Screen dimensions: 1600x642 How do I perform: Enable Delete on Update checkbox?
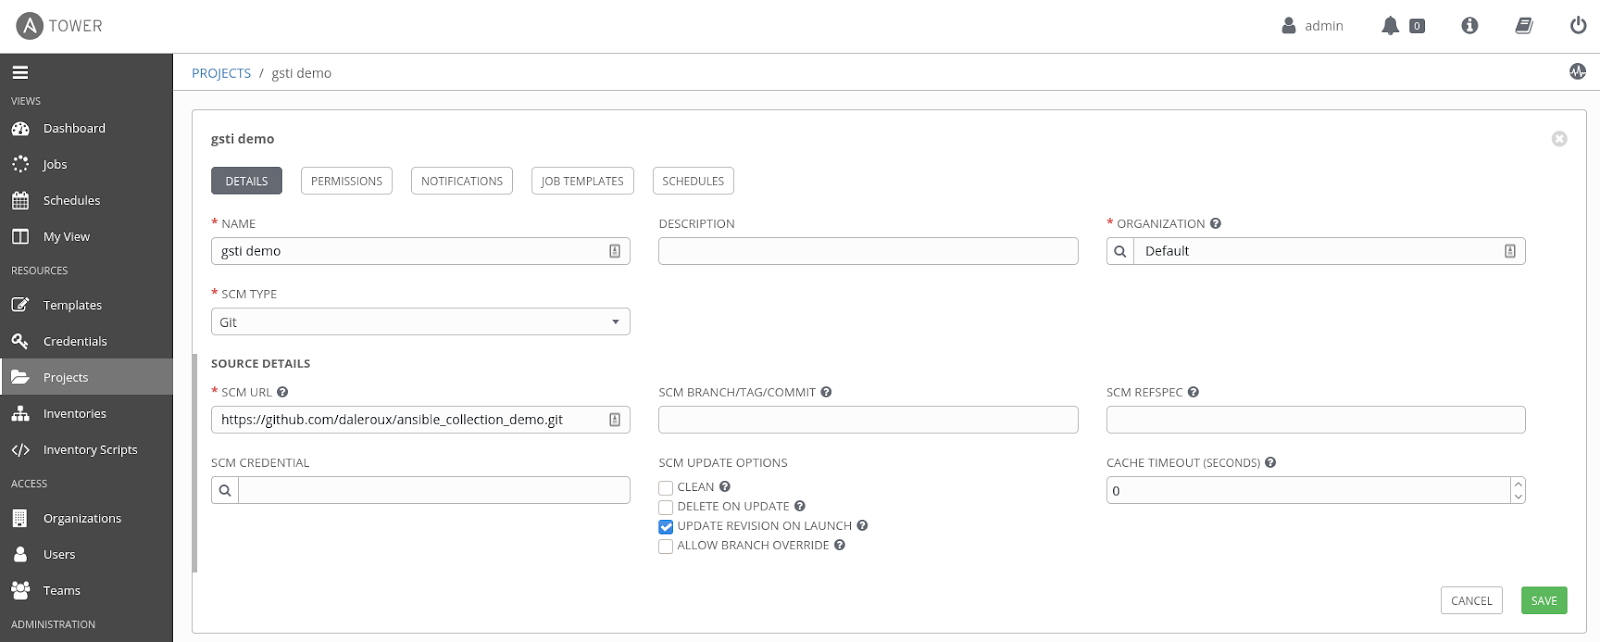point(665,507)
